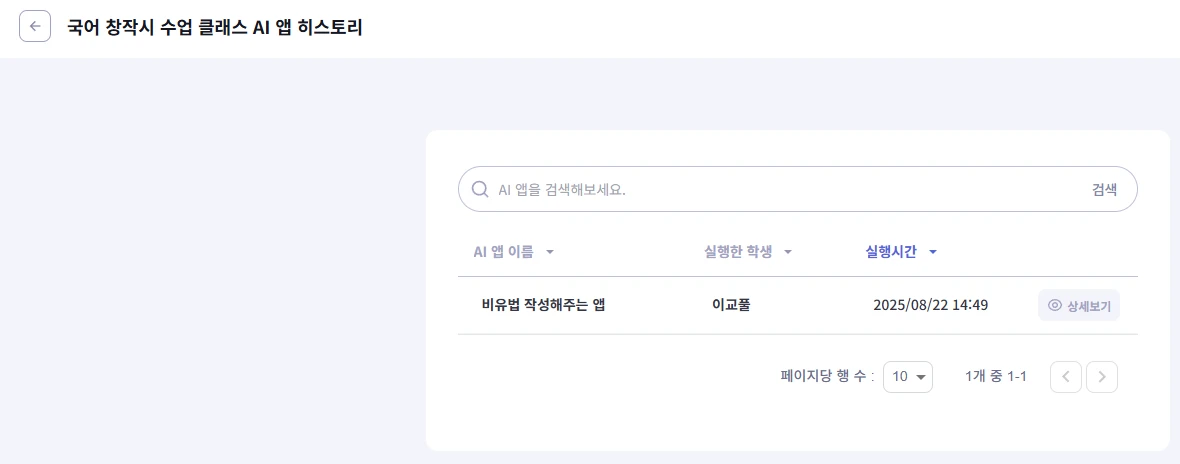Click the 2025/08/22 14:49 timestamp cell
Screen dimensions: 1180x464
tap(930, 305)
